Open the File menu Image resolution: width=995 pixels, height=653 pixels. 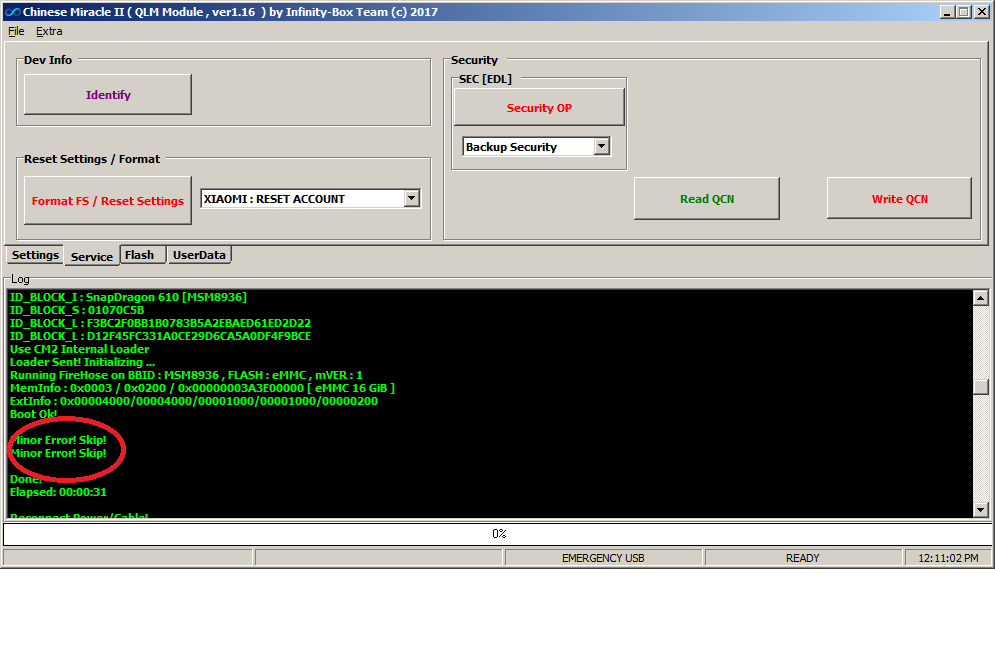click(x=16, y=31)
